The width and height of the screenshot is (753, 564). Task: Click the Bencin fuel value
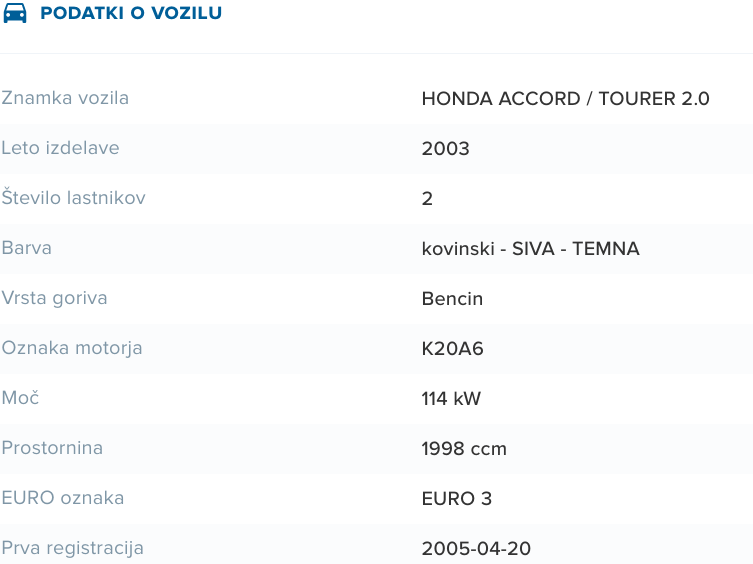[x=452, y=298]
